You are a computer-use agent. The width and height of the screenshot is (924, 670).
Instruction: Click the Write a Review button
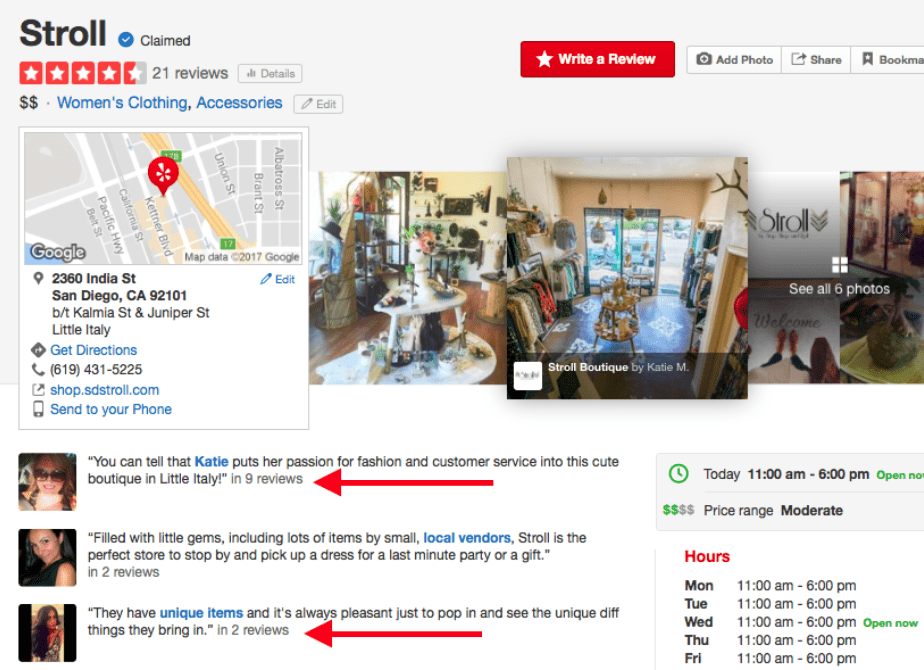pyautogui.click(x=597, y=59)
